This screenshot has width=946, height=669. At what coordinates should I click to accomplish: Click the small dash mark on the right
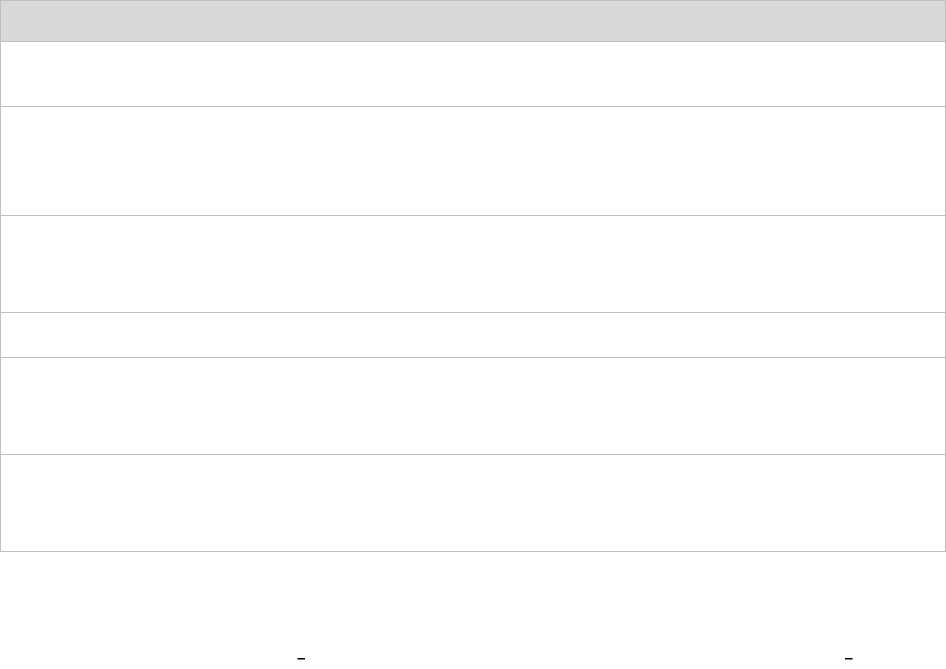[x=848, y=658]
